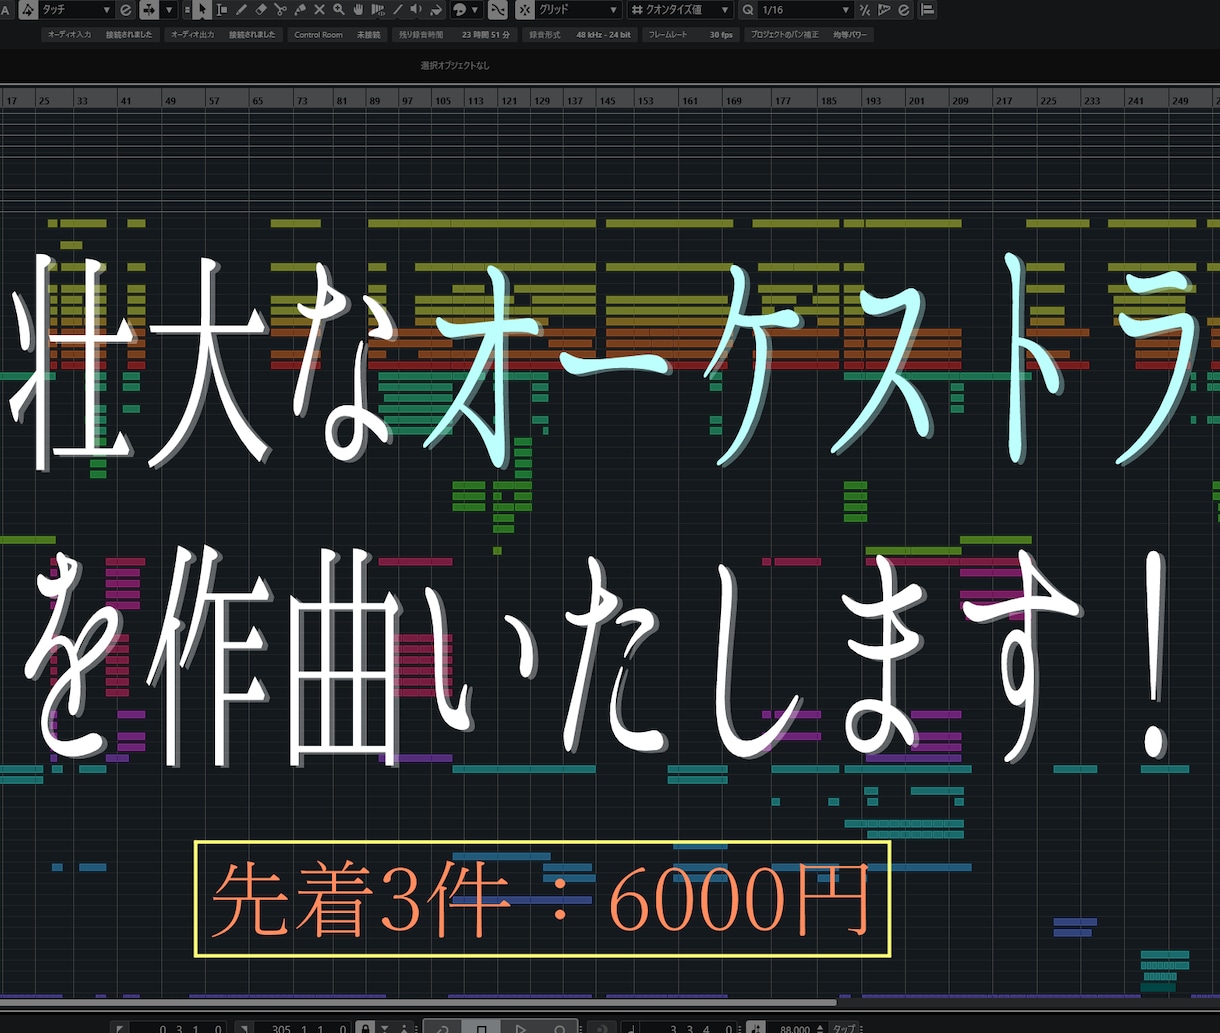Open automation panel via e icon
The height and width of the screenshot is (1033, 1220).
tap(126, 10)
